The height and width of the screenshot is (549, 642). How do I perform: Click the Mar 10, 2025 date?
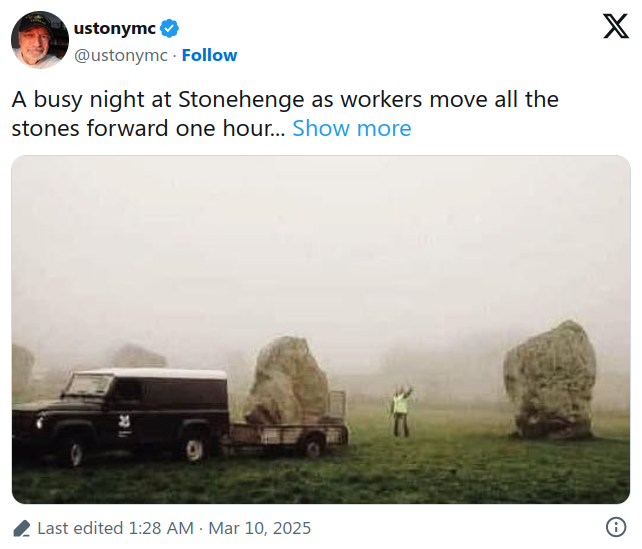(x=259, y=528)
